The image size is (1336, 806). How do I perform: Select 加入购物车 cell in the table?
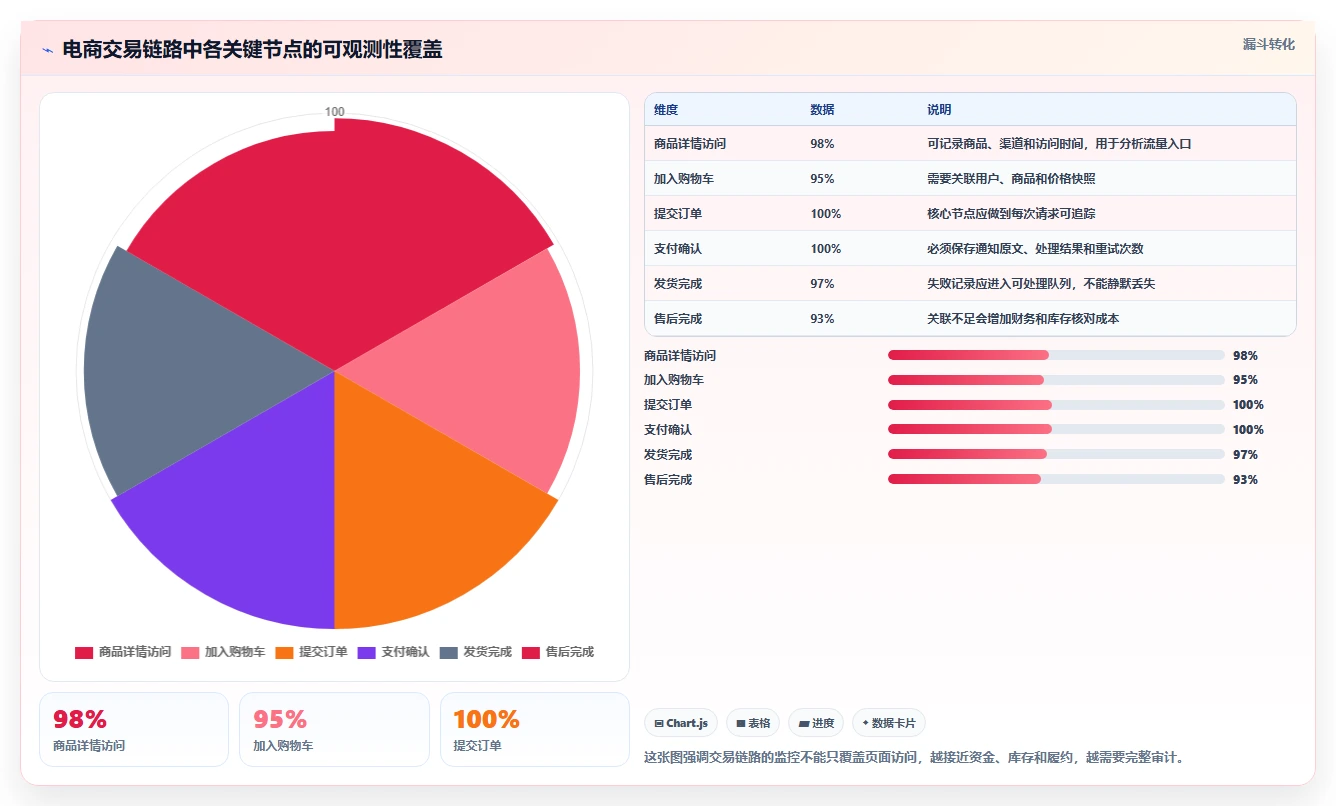(x=684, y=179)
